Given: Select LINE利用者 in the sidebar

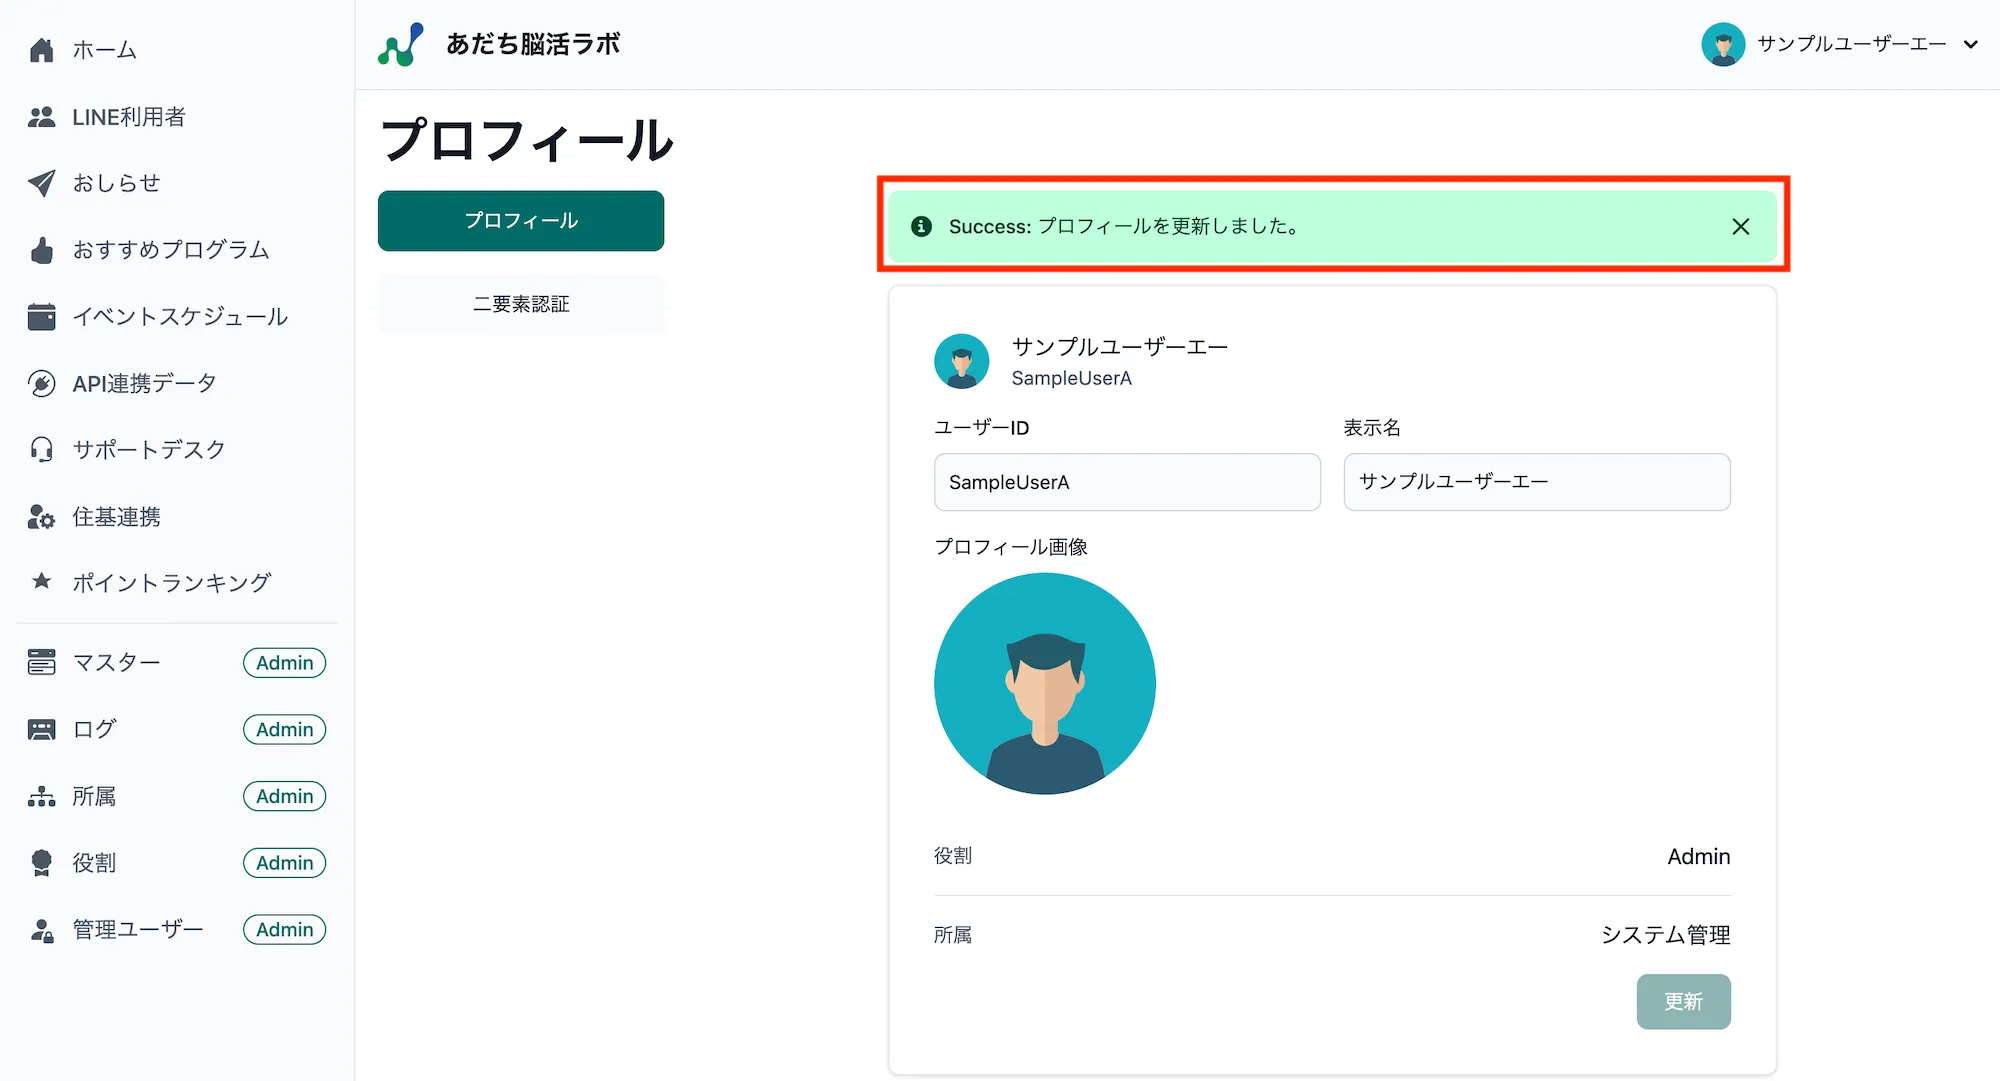Looking at the screenshot, I should [130, 117].
